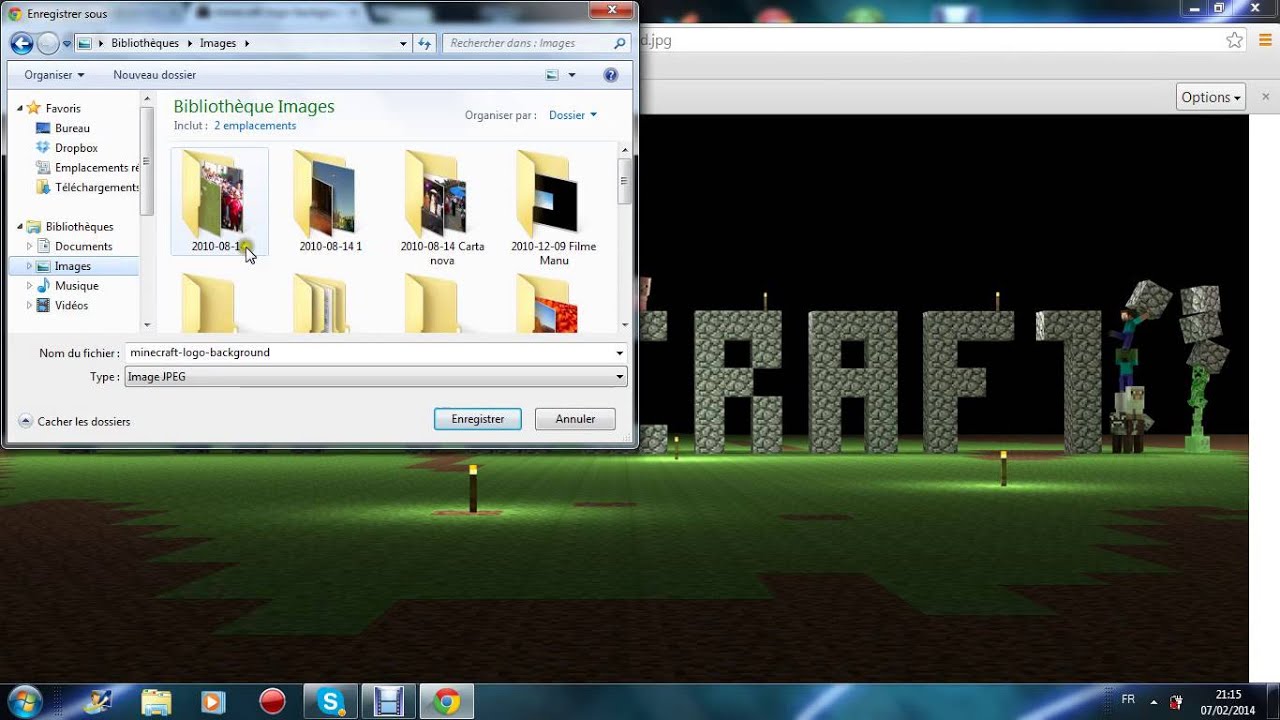Open the Chrome menu (three bars icon)
Screen dimensions: 1280x720
[1265, 41]
